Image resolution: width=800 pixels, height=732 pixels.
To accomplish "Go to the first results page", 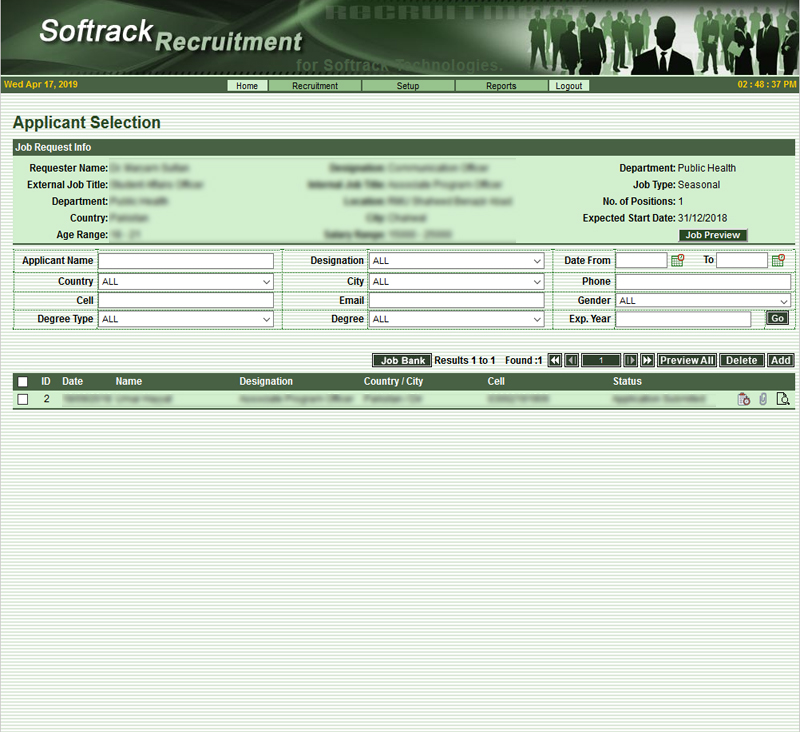I will 555,360.
